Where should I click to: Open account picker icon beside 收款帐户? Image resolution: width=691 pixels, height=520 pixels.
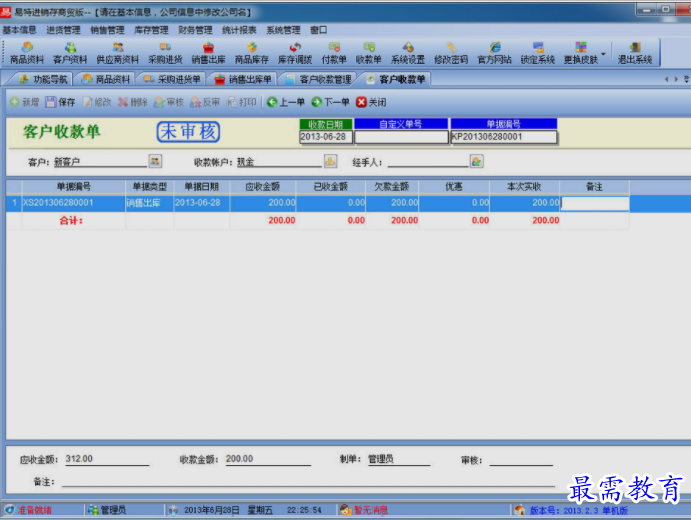(x=331, y=161)
